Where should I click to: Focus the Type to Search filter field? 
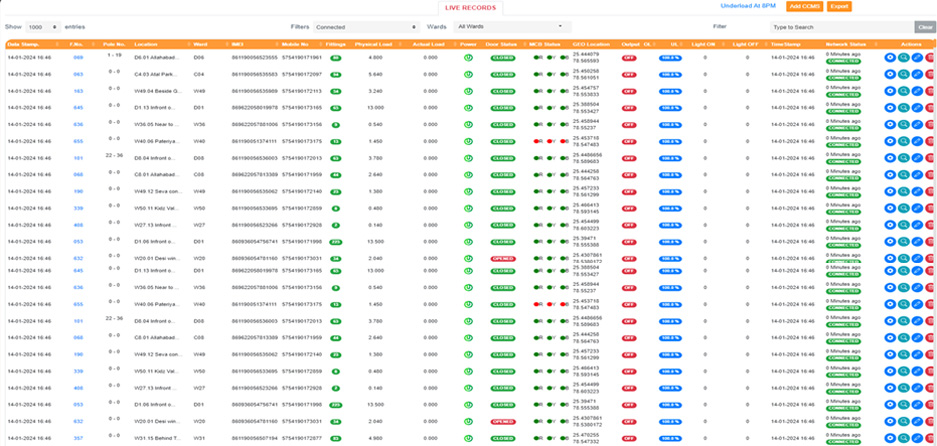point(842,27)
